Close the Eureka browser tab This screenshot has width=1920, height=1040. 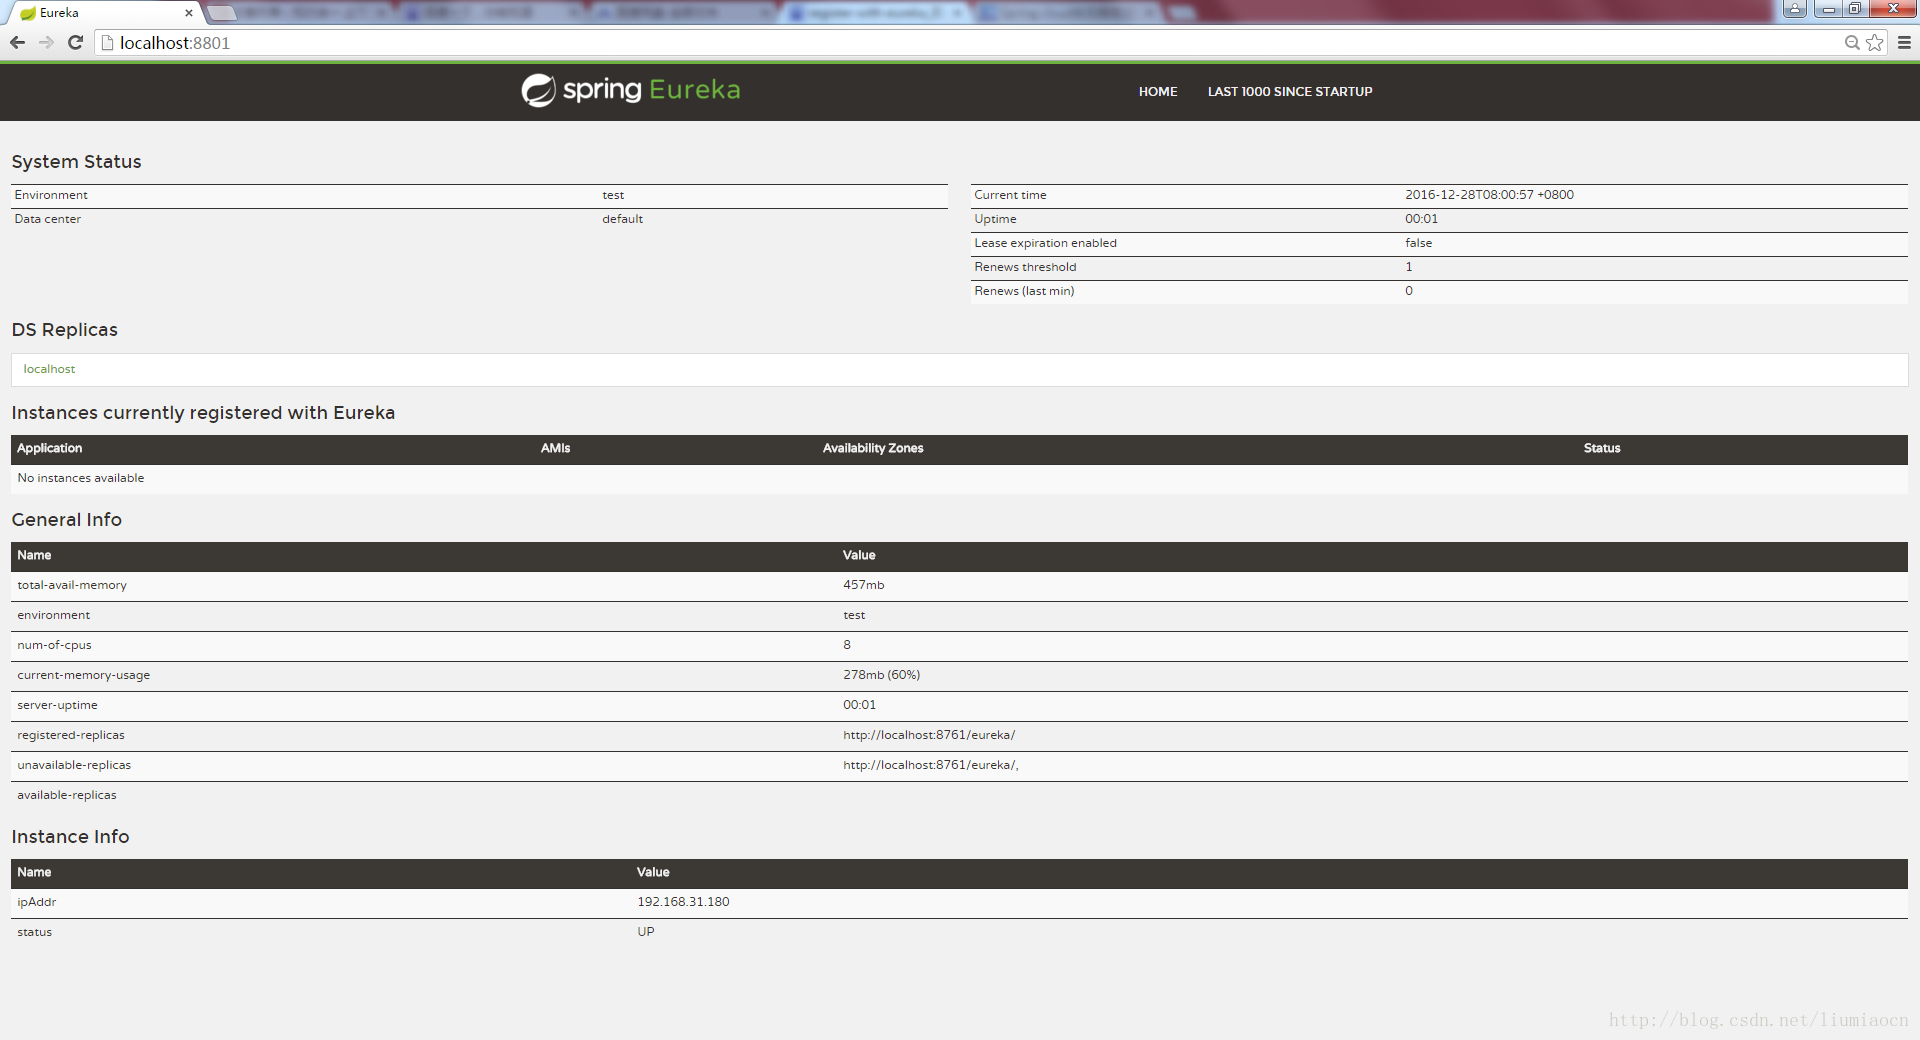point(188,13)
